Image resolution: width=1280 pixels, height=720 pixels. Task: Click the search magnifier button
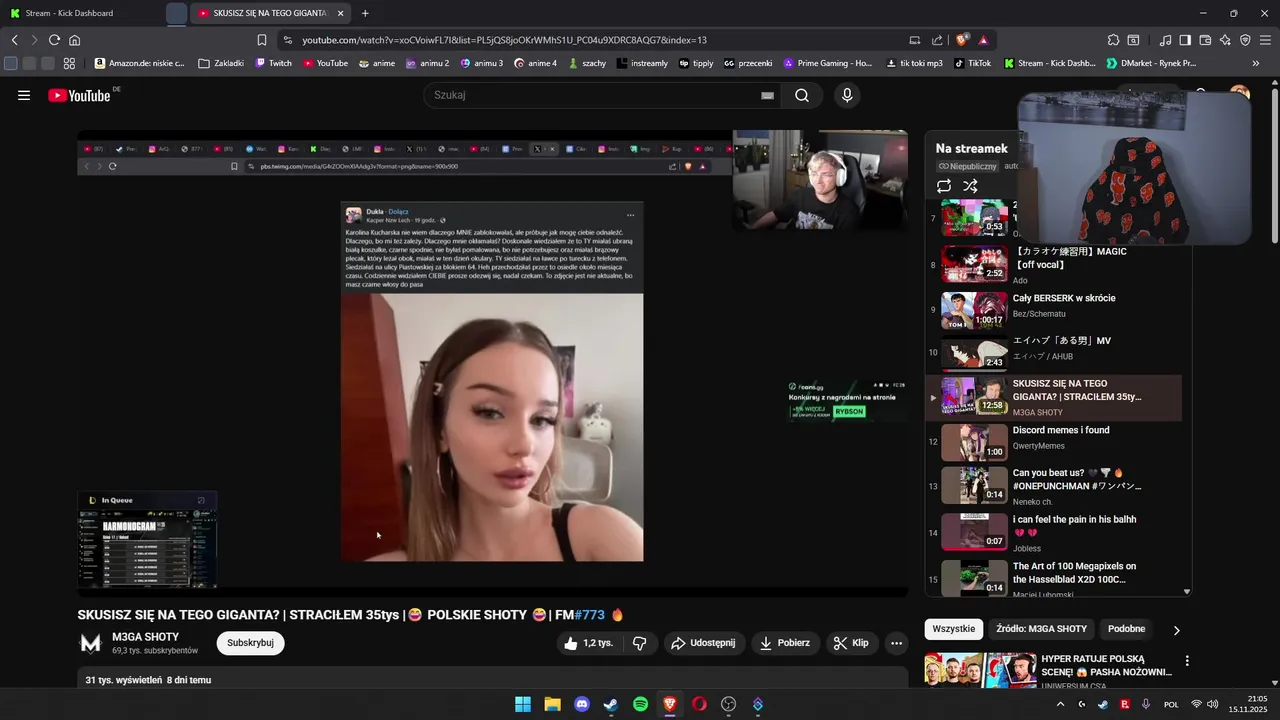pos(802,95)
